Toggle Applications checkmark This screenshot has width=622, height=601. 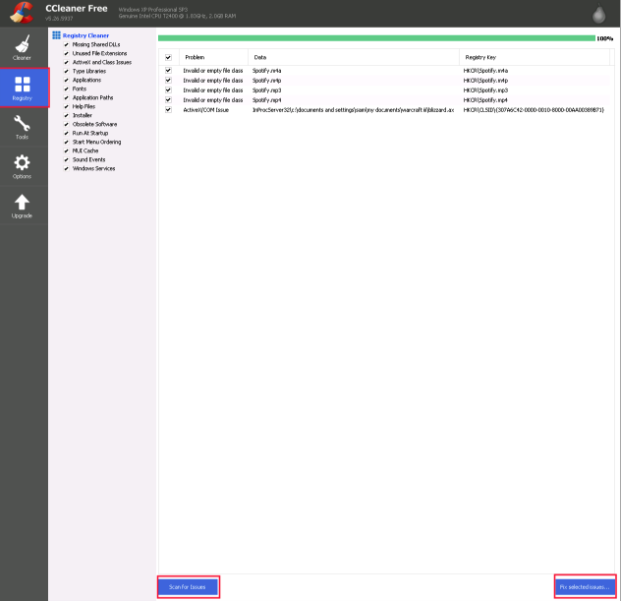[66, 80]
